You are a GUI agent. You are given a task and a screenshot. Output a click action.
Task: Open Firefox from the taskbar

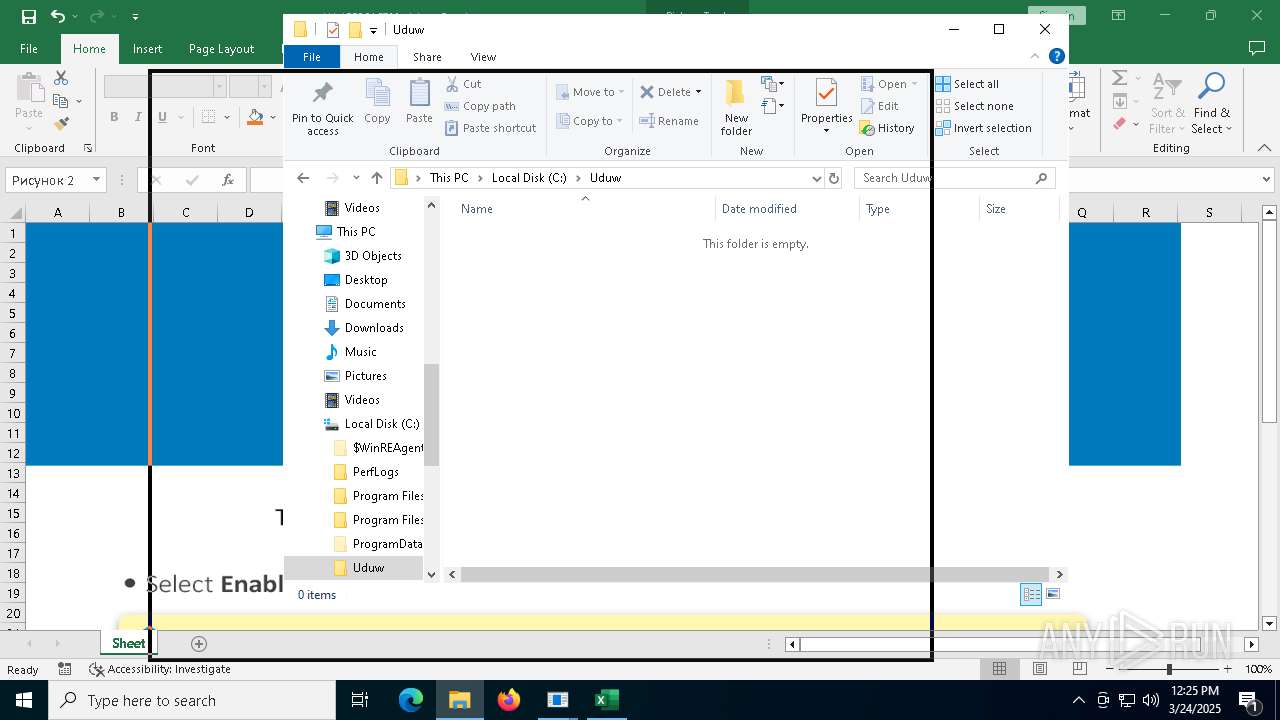[x=509, y=700]
